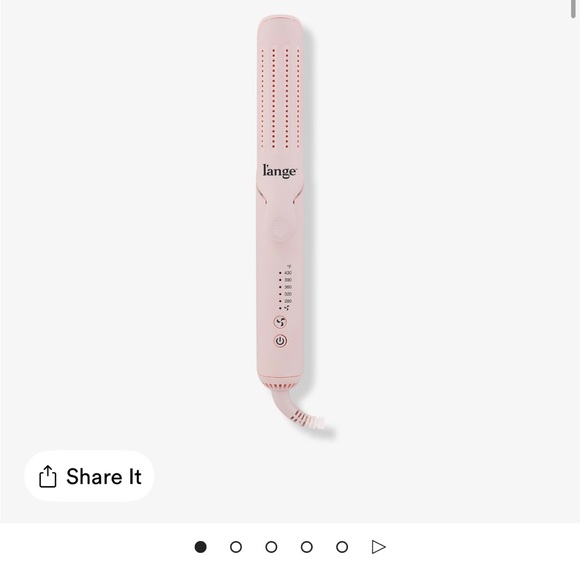The height and width of the screenshot is (580, 580).
Task: Go to the fifth carousel image dot
Action: click(342, 547)
